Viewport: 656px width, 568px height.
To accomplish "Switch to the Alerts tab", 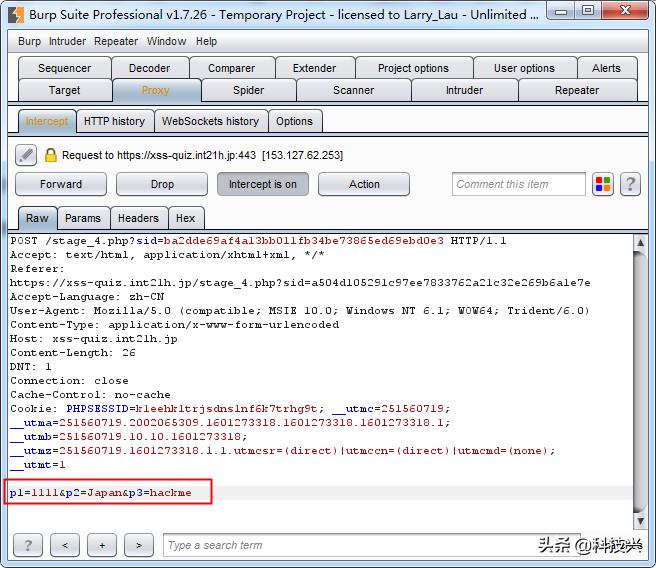I will (607, 68).
